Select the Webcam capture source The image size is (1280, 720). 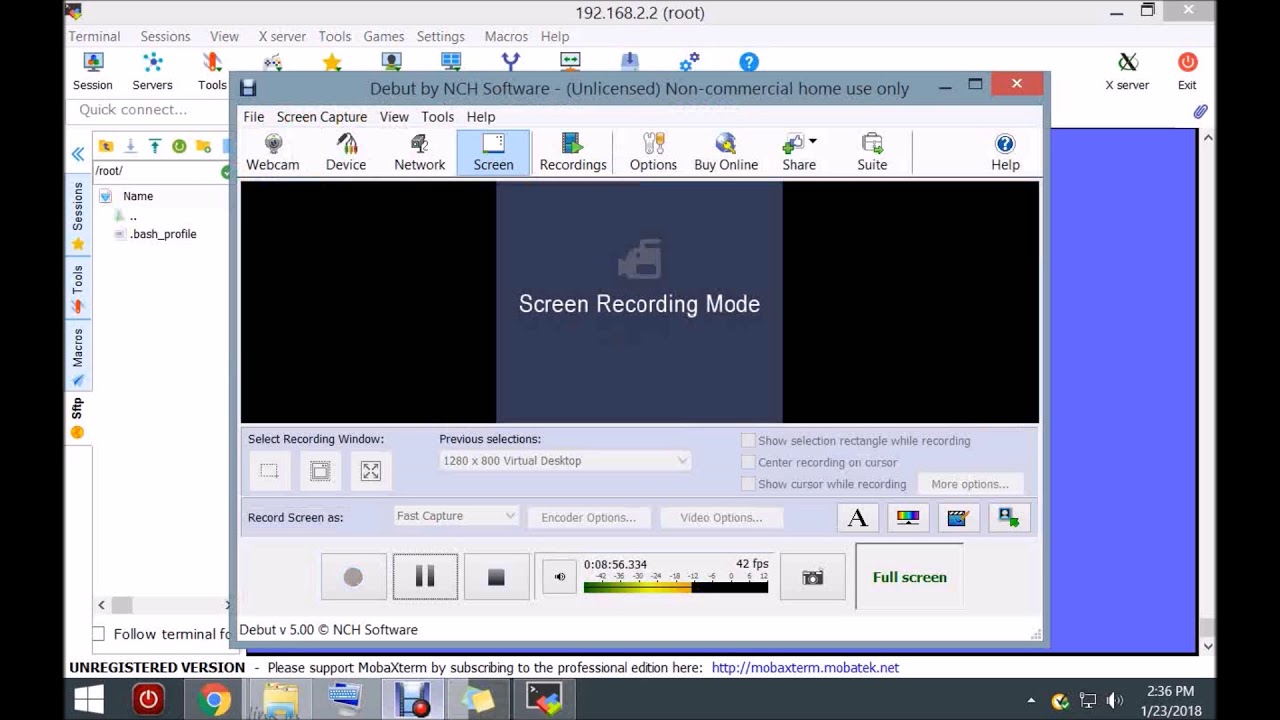(272, 153)
